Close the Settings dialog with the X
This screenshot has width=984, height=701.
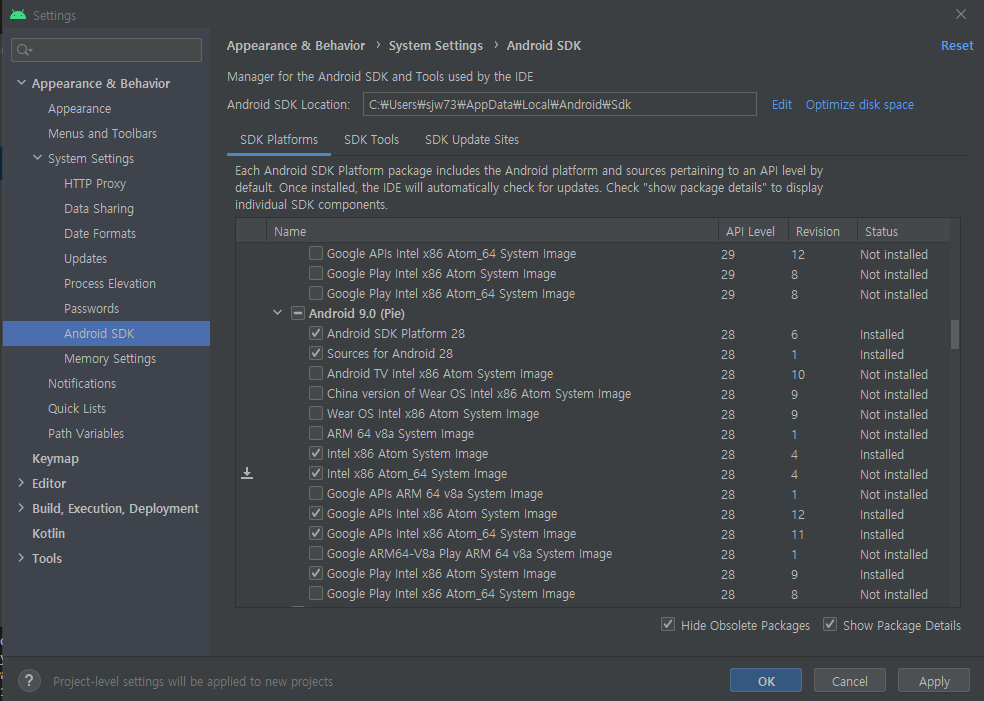click(961, 14)
